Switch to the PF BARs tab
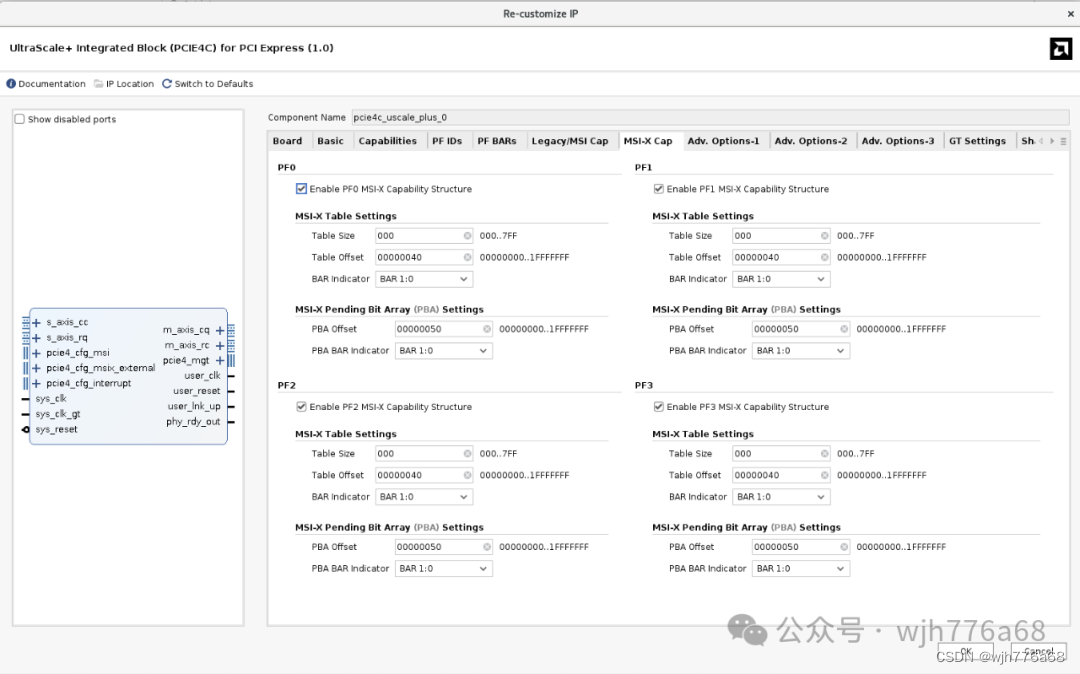 [497, 141]
